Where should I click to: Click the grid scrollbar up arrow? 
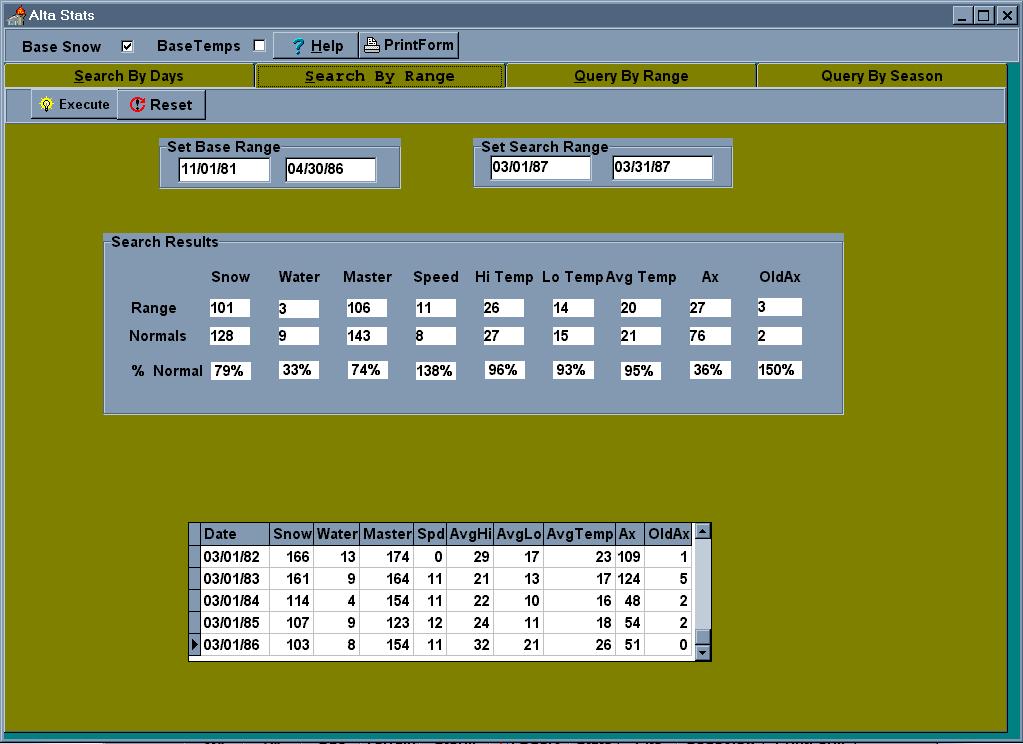pyautogui.click(x=703, y=531)
